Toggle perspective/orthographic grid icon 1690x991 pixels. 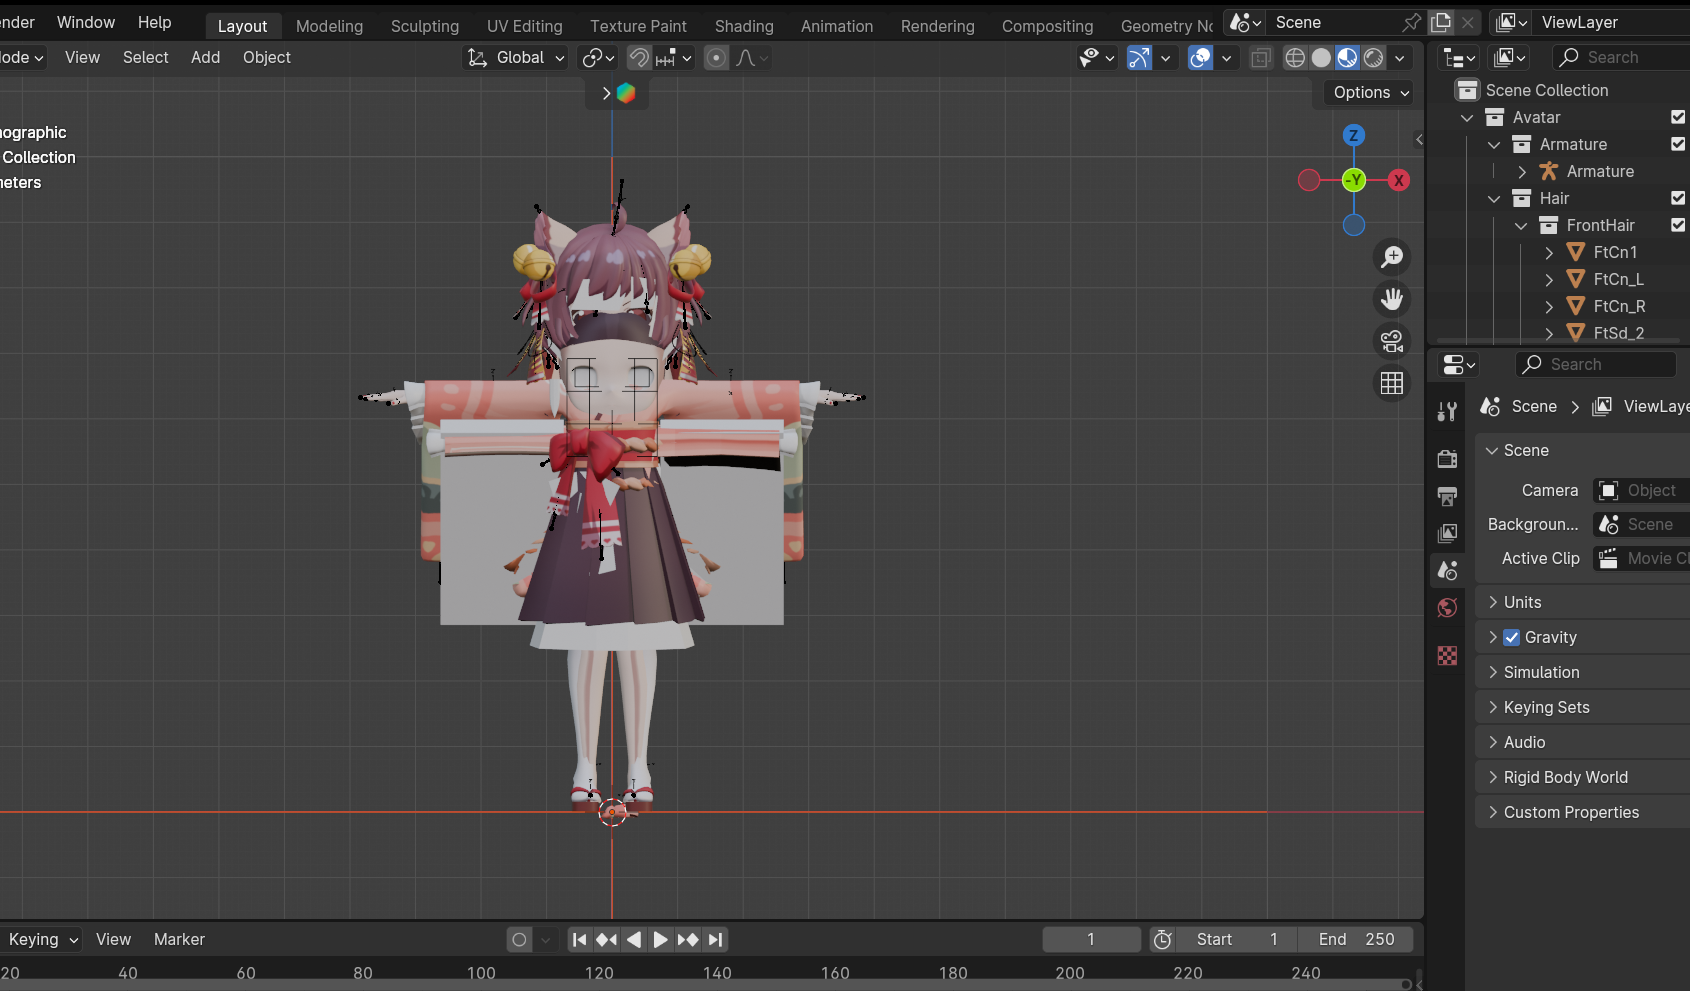(1392, 383)
